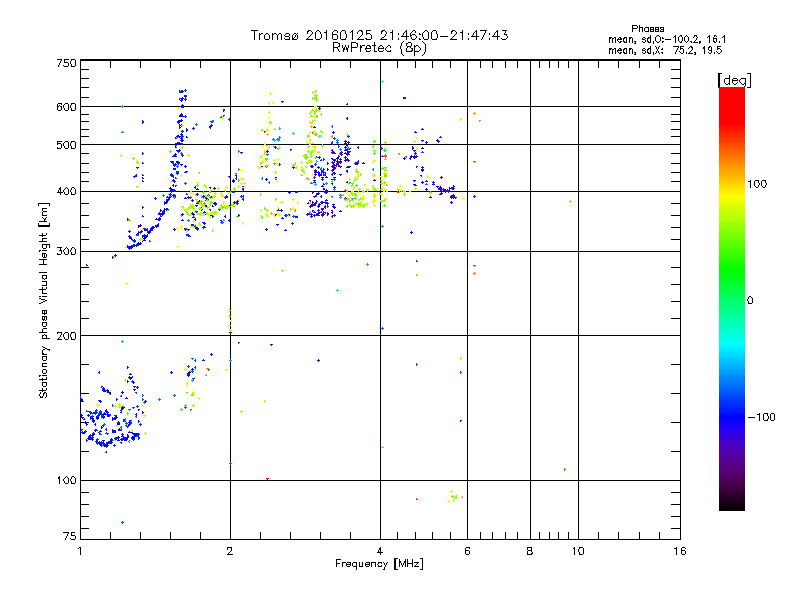Click the 'Phases' statistics heading
This screenshot has width=800, height=600.
pos(647,29)
